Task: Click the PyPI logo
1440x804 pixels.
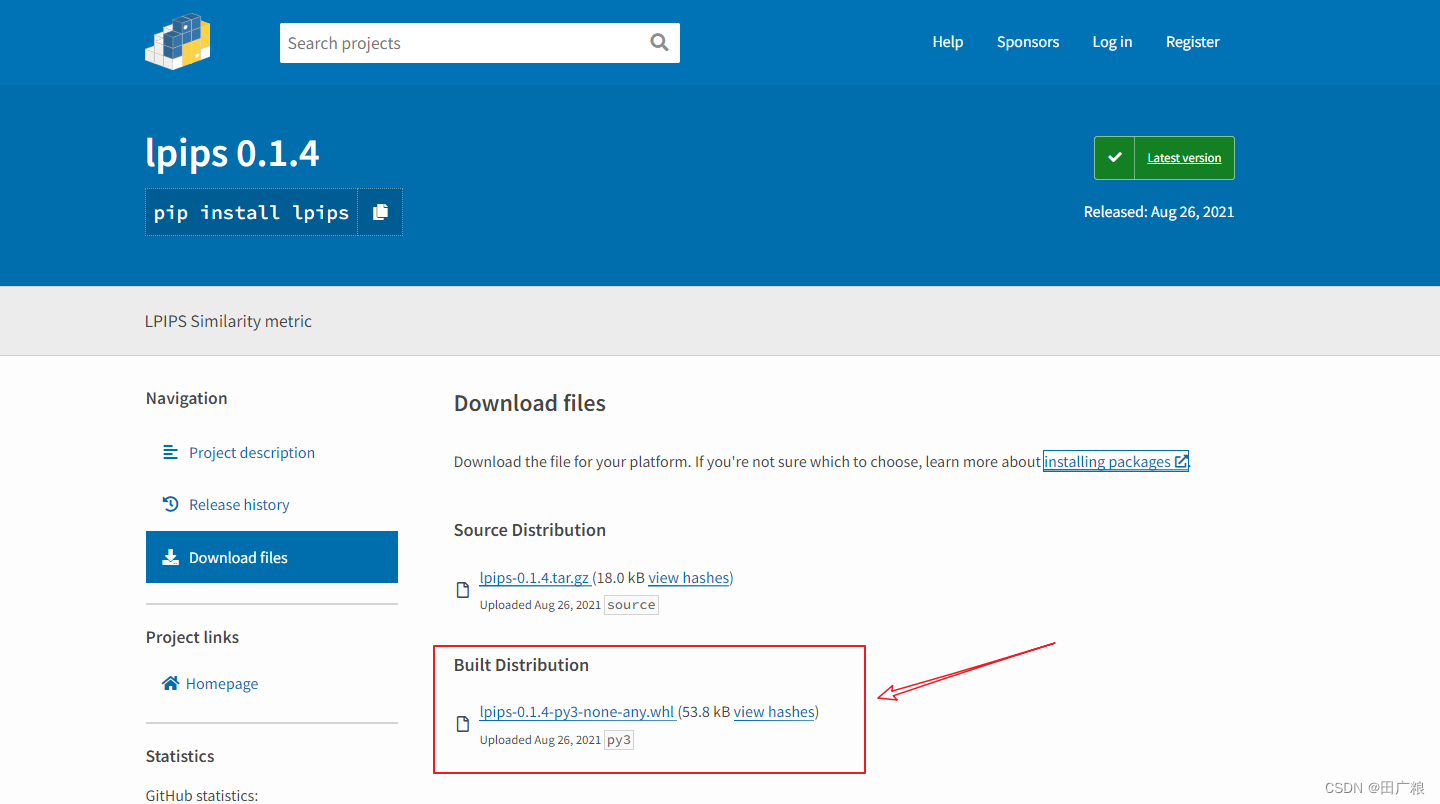Action: tap(177, 41)
